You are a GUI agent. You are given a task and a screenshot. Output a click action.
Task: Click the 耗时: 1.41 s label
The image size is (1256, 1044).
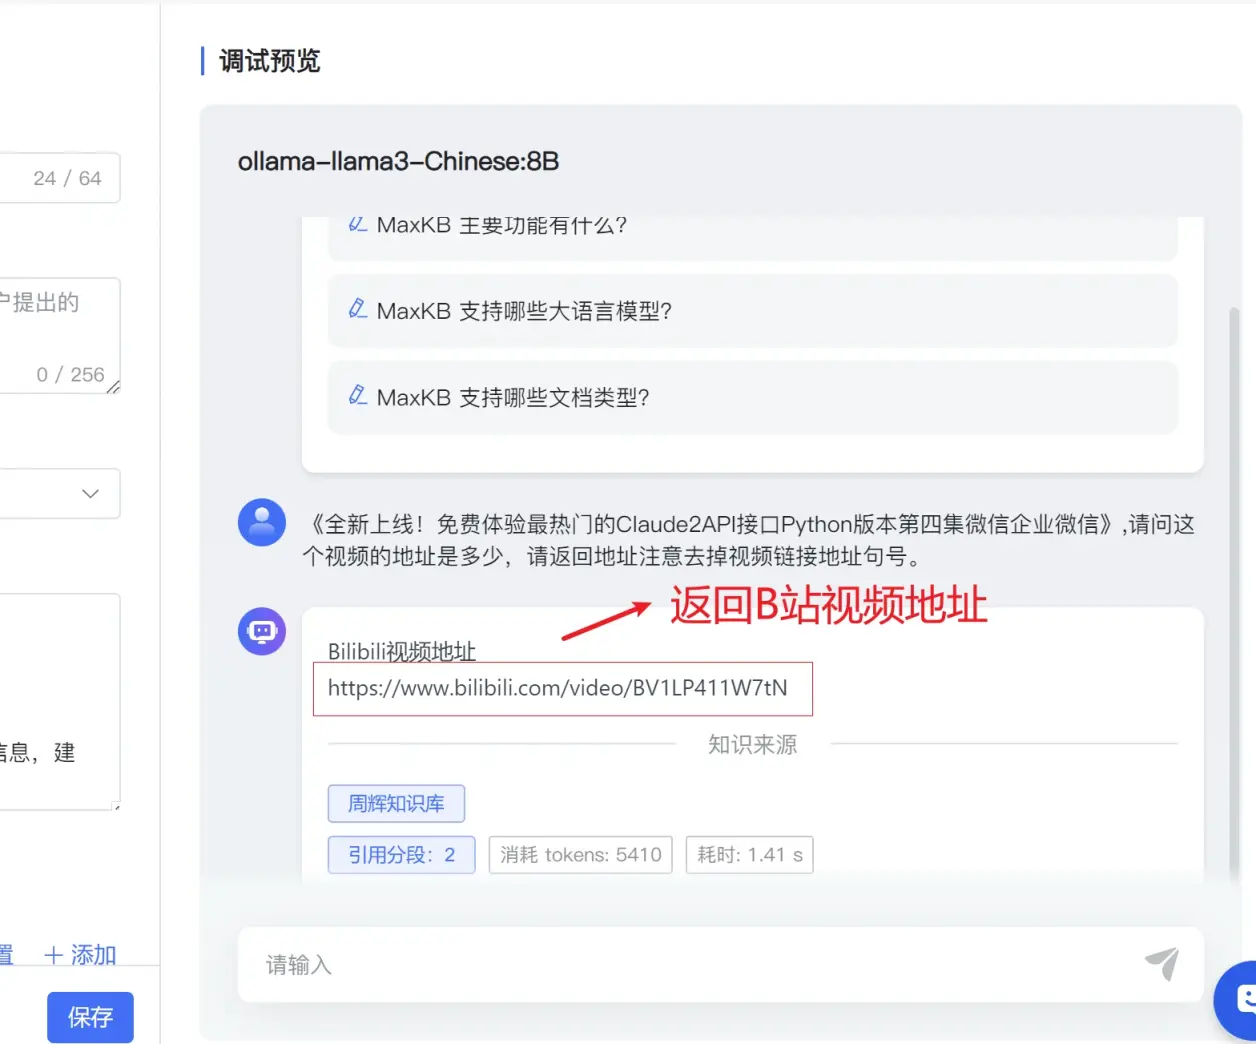pyautogui.click(x=749, y=855)
